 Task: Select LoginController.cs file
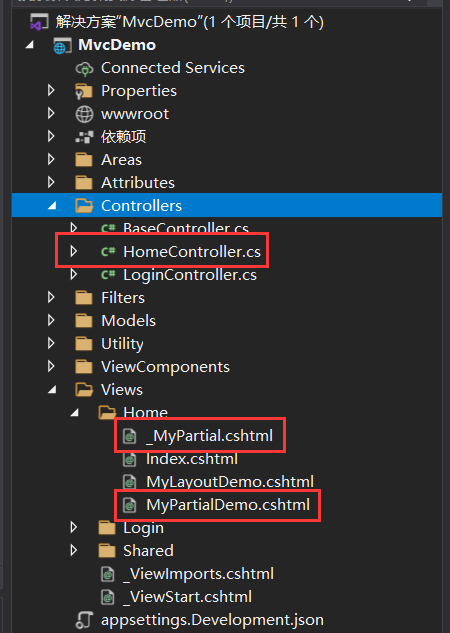coord(190,275)
